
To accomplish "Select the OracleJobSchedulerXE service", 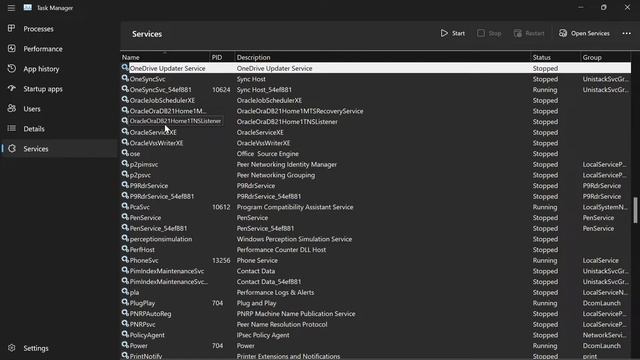I will (376, 100).
